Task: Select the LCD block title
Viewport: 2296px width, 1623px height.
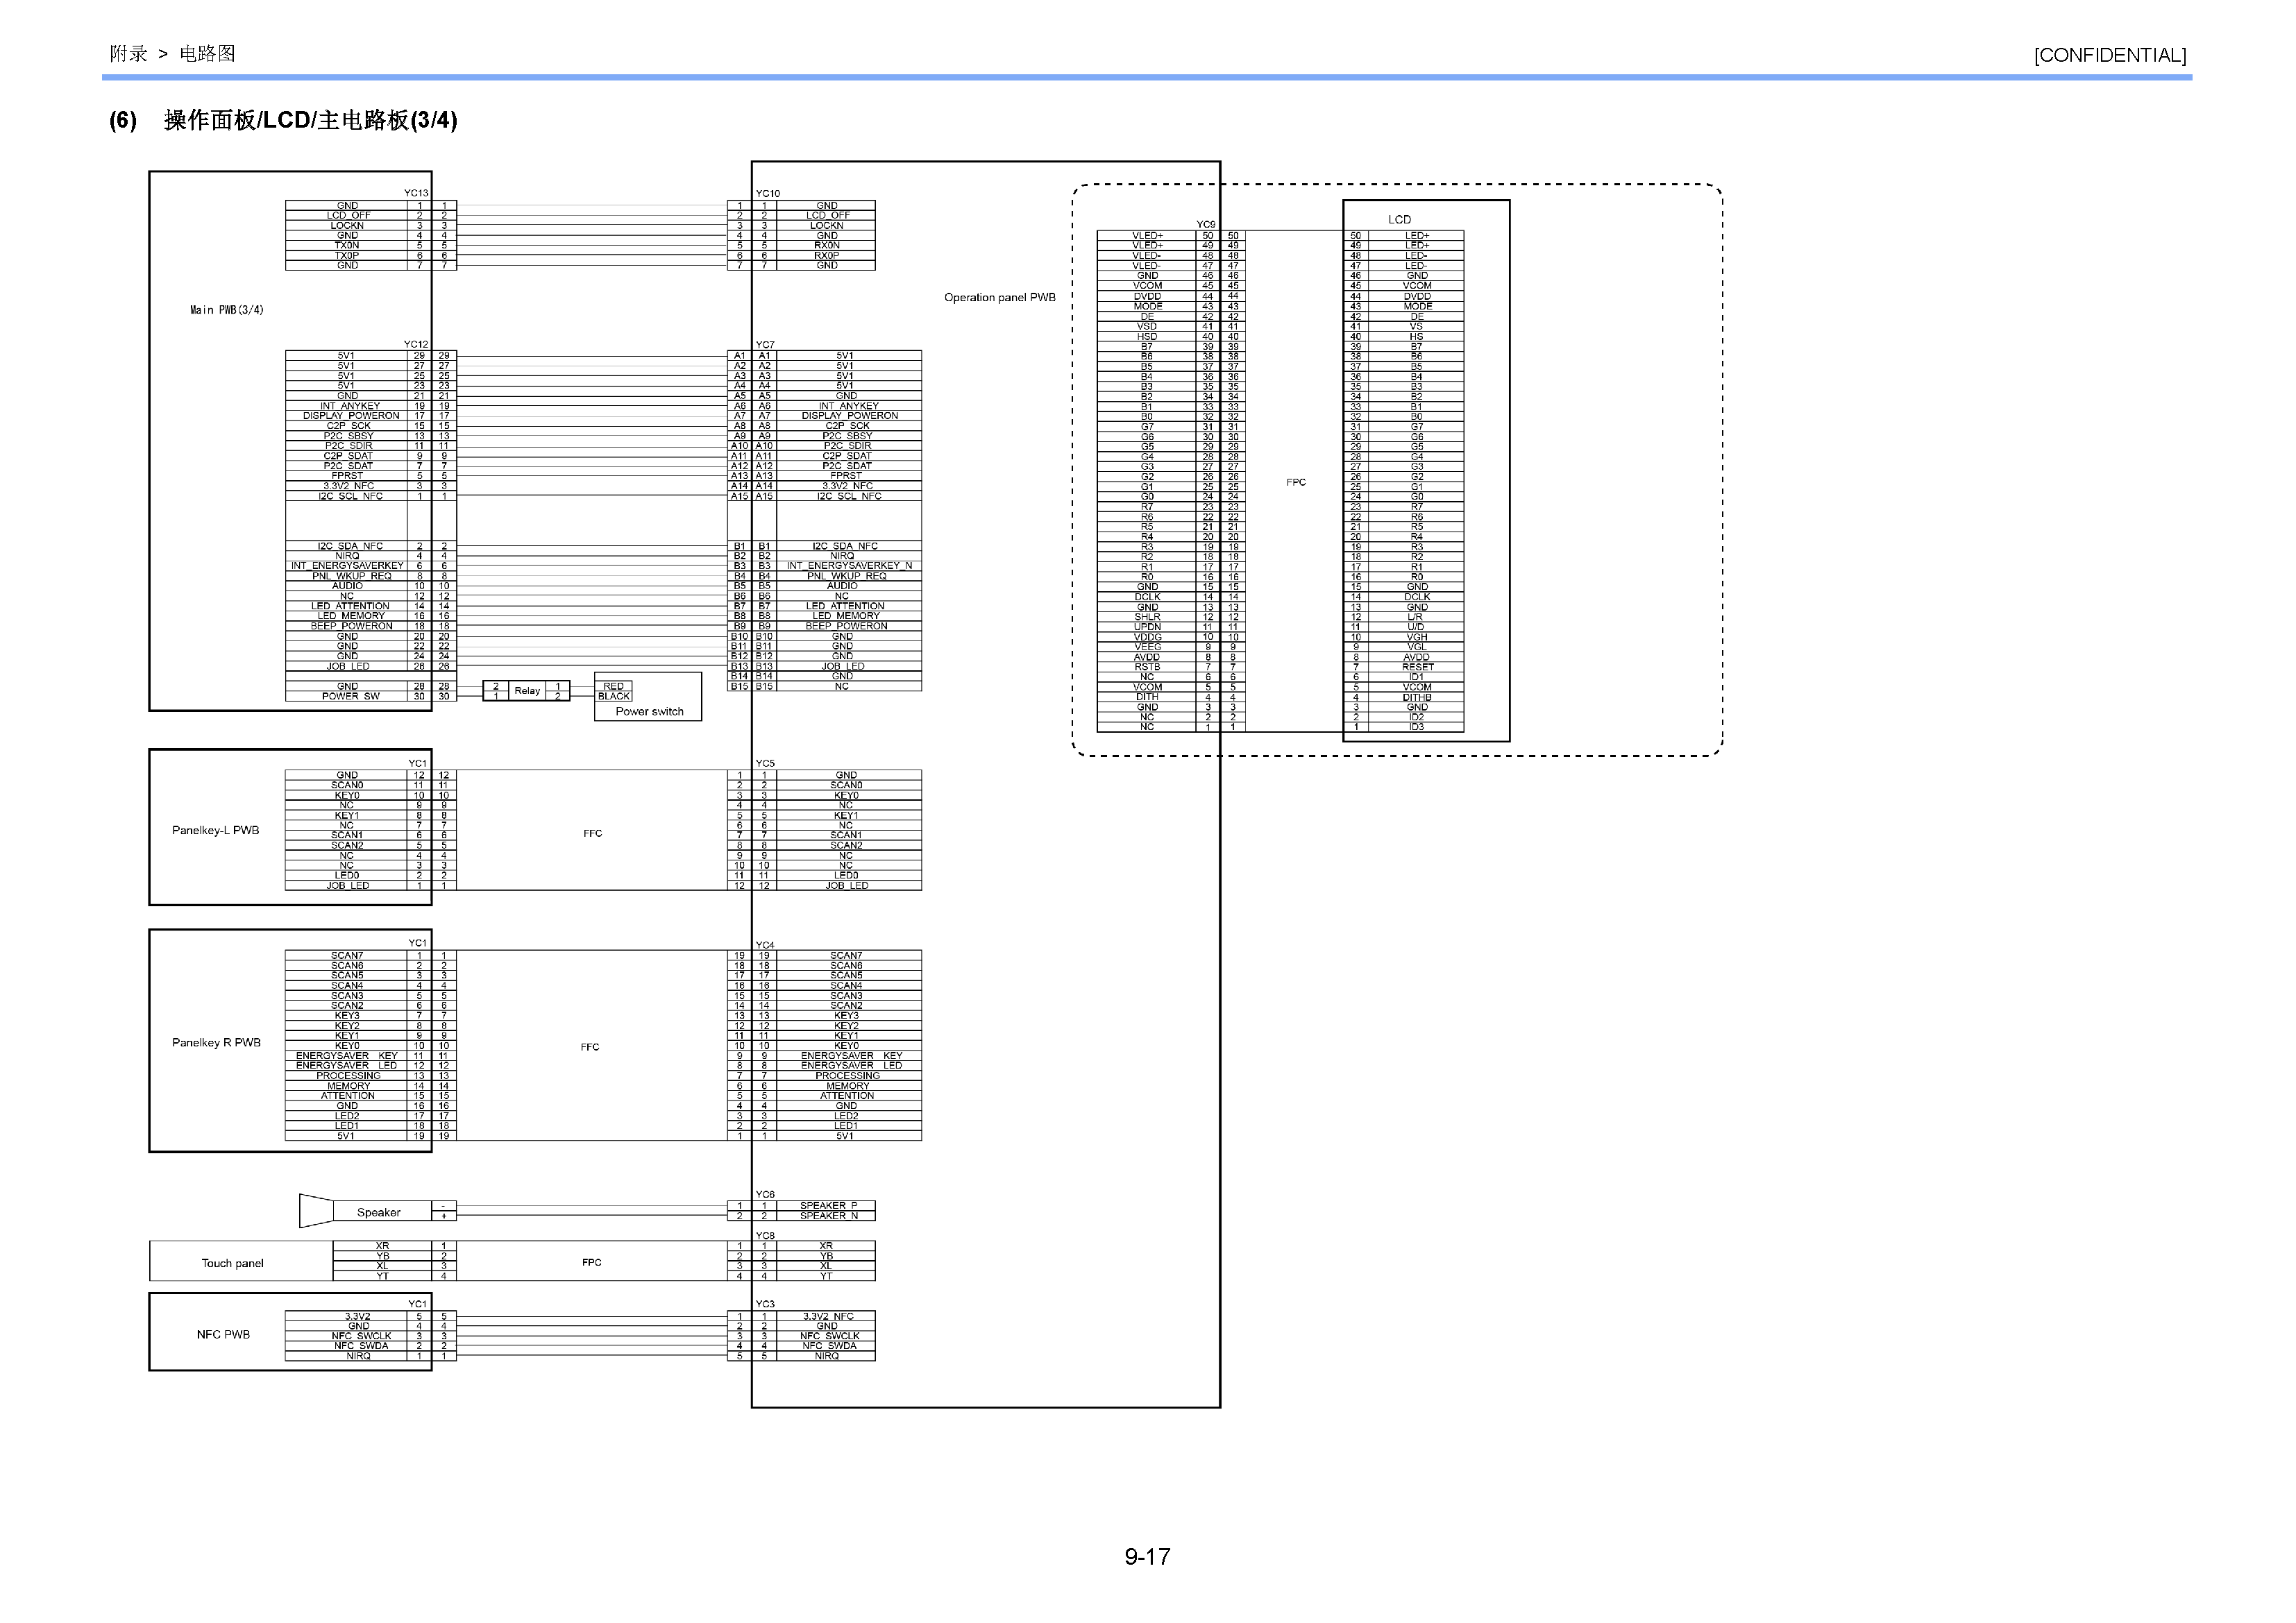Action: pos(1399,219)
